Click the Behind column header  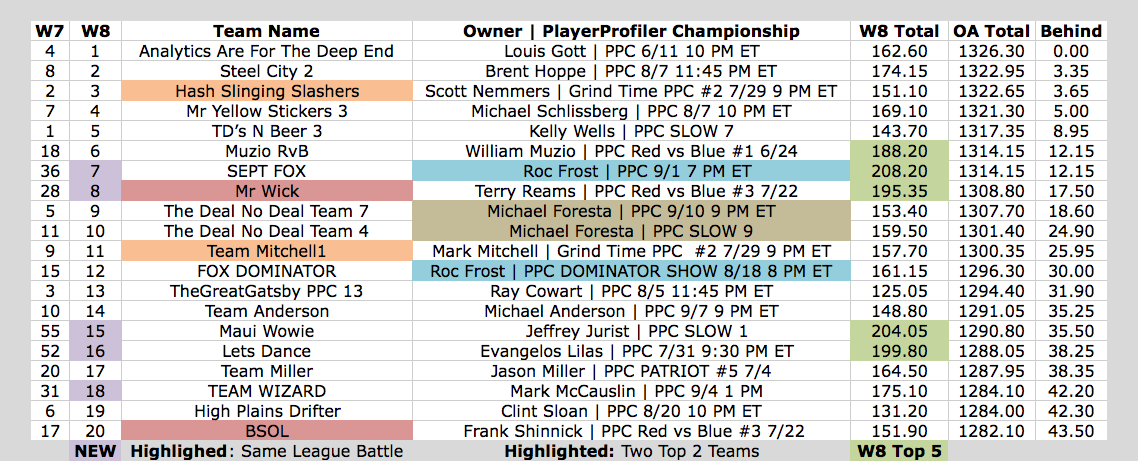pyautogui.click(x=1071, y=31)
